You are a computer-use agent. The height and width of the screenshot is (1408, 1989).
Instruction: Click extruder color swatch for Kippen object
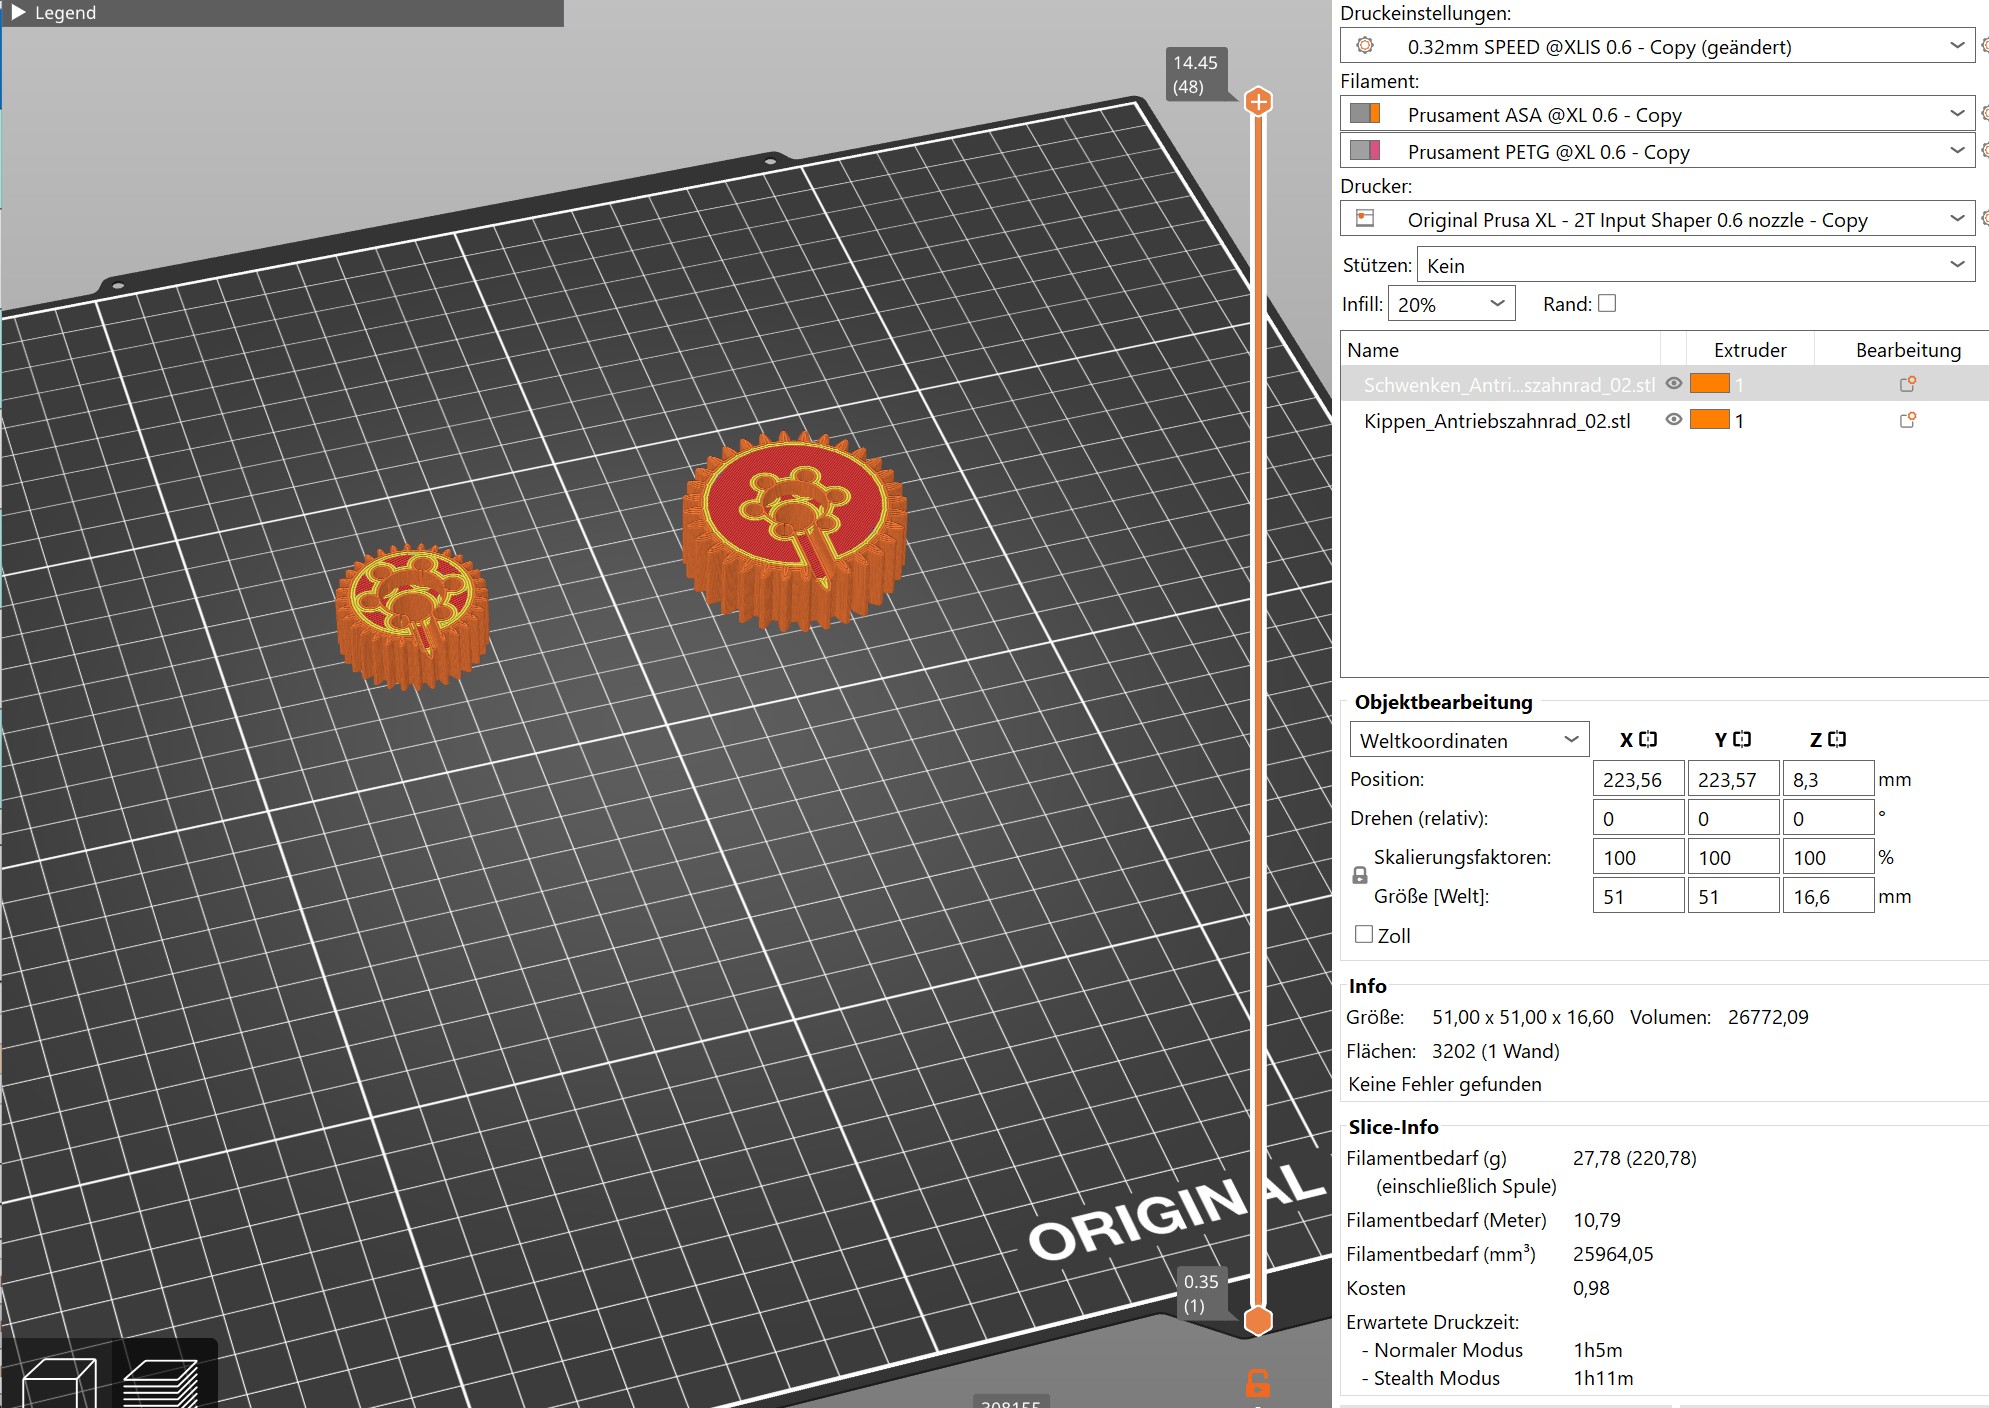coord(1709,419)
